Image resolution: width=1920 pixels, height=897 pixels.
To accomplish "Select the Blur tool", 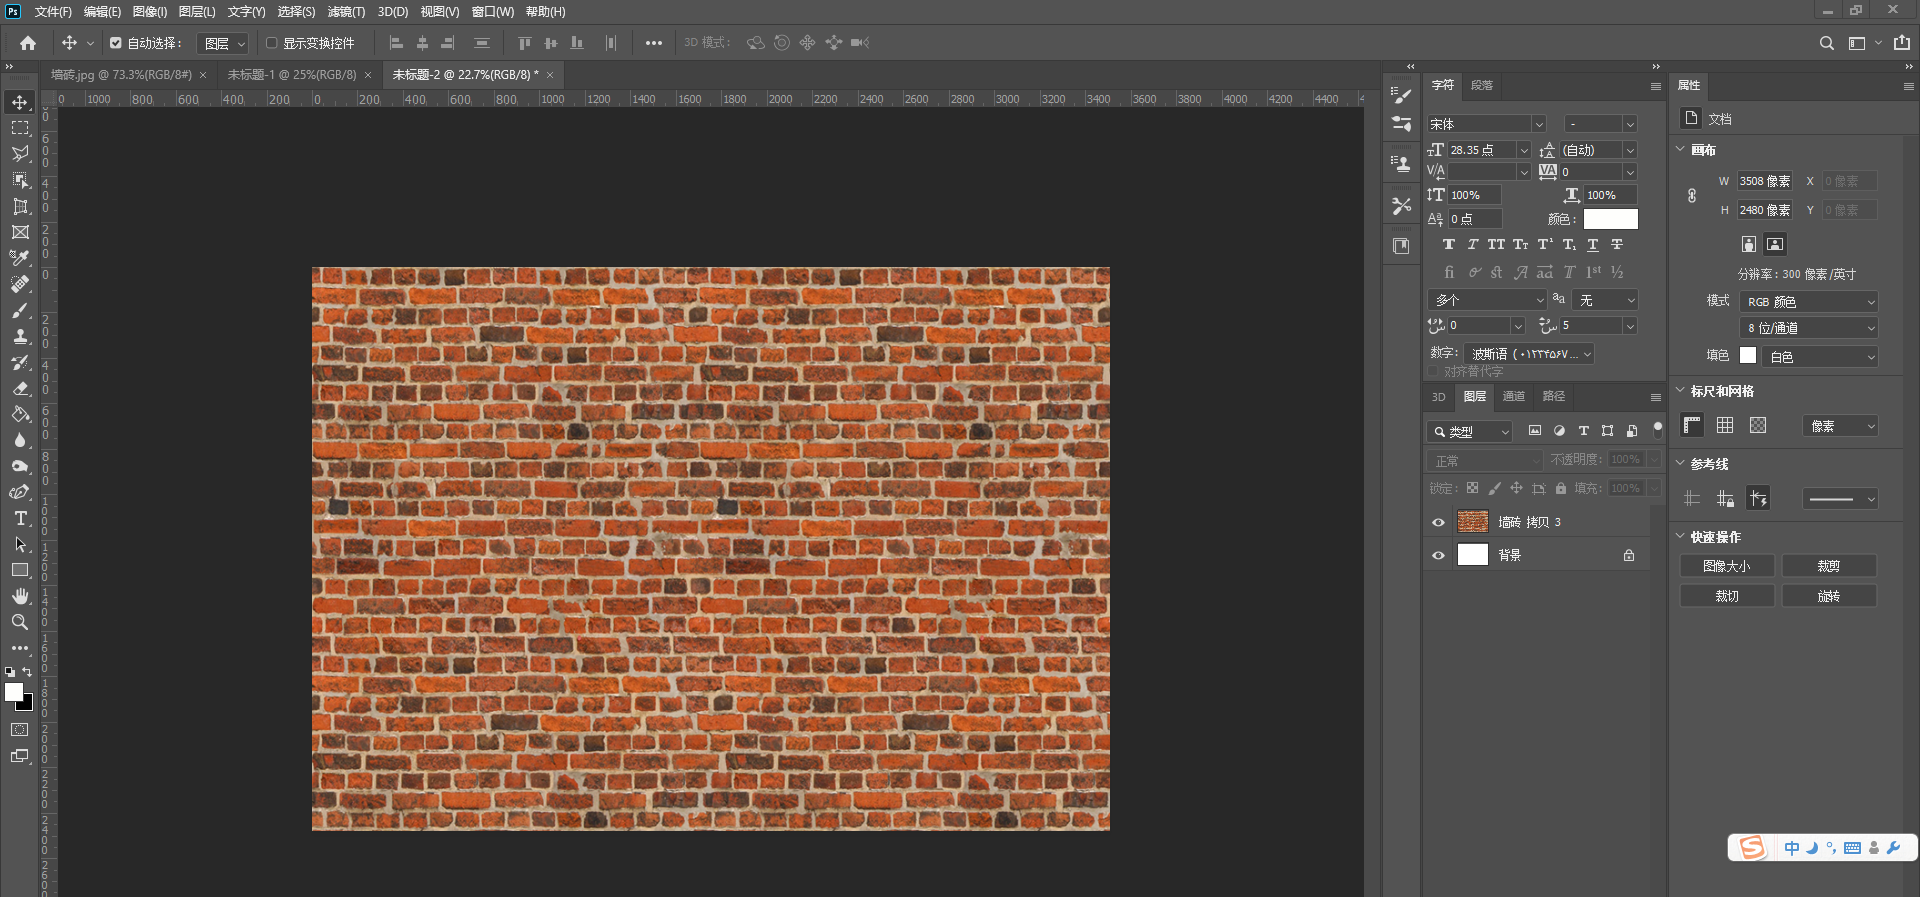I will click(x=20, y=440).
